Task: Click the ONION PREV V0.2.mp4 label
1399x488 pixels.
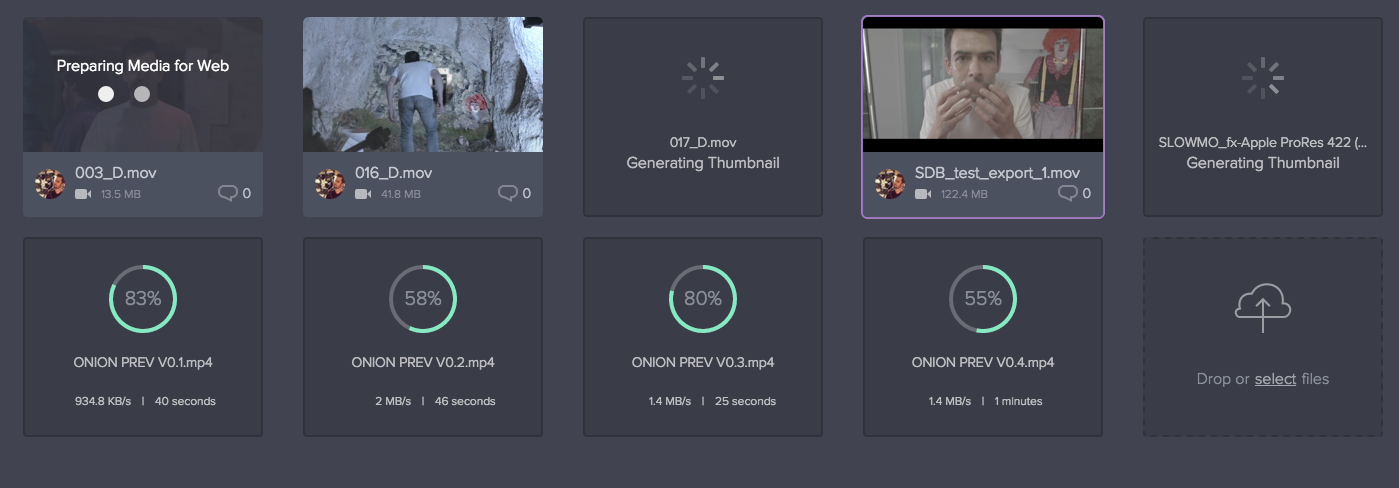Action: coord(423,363)
